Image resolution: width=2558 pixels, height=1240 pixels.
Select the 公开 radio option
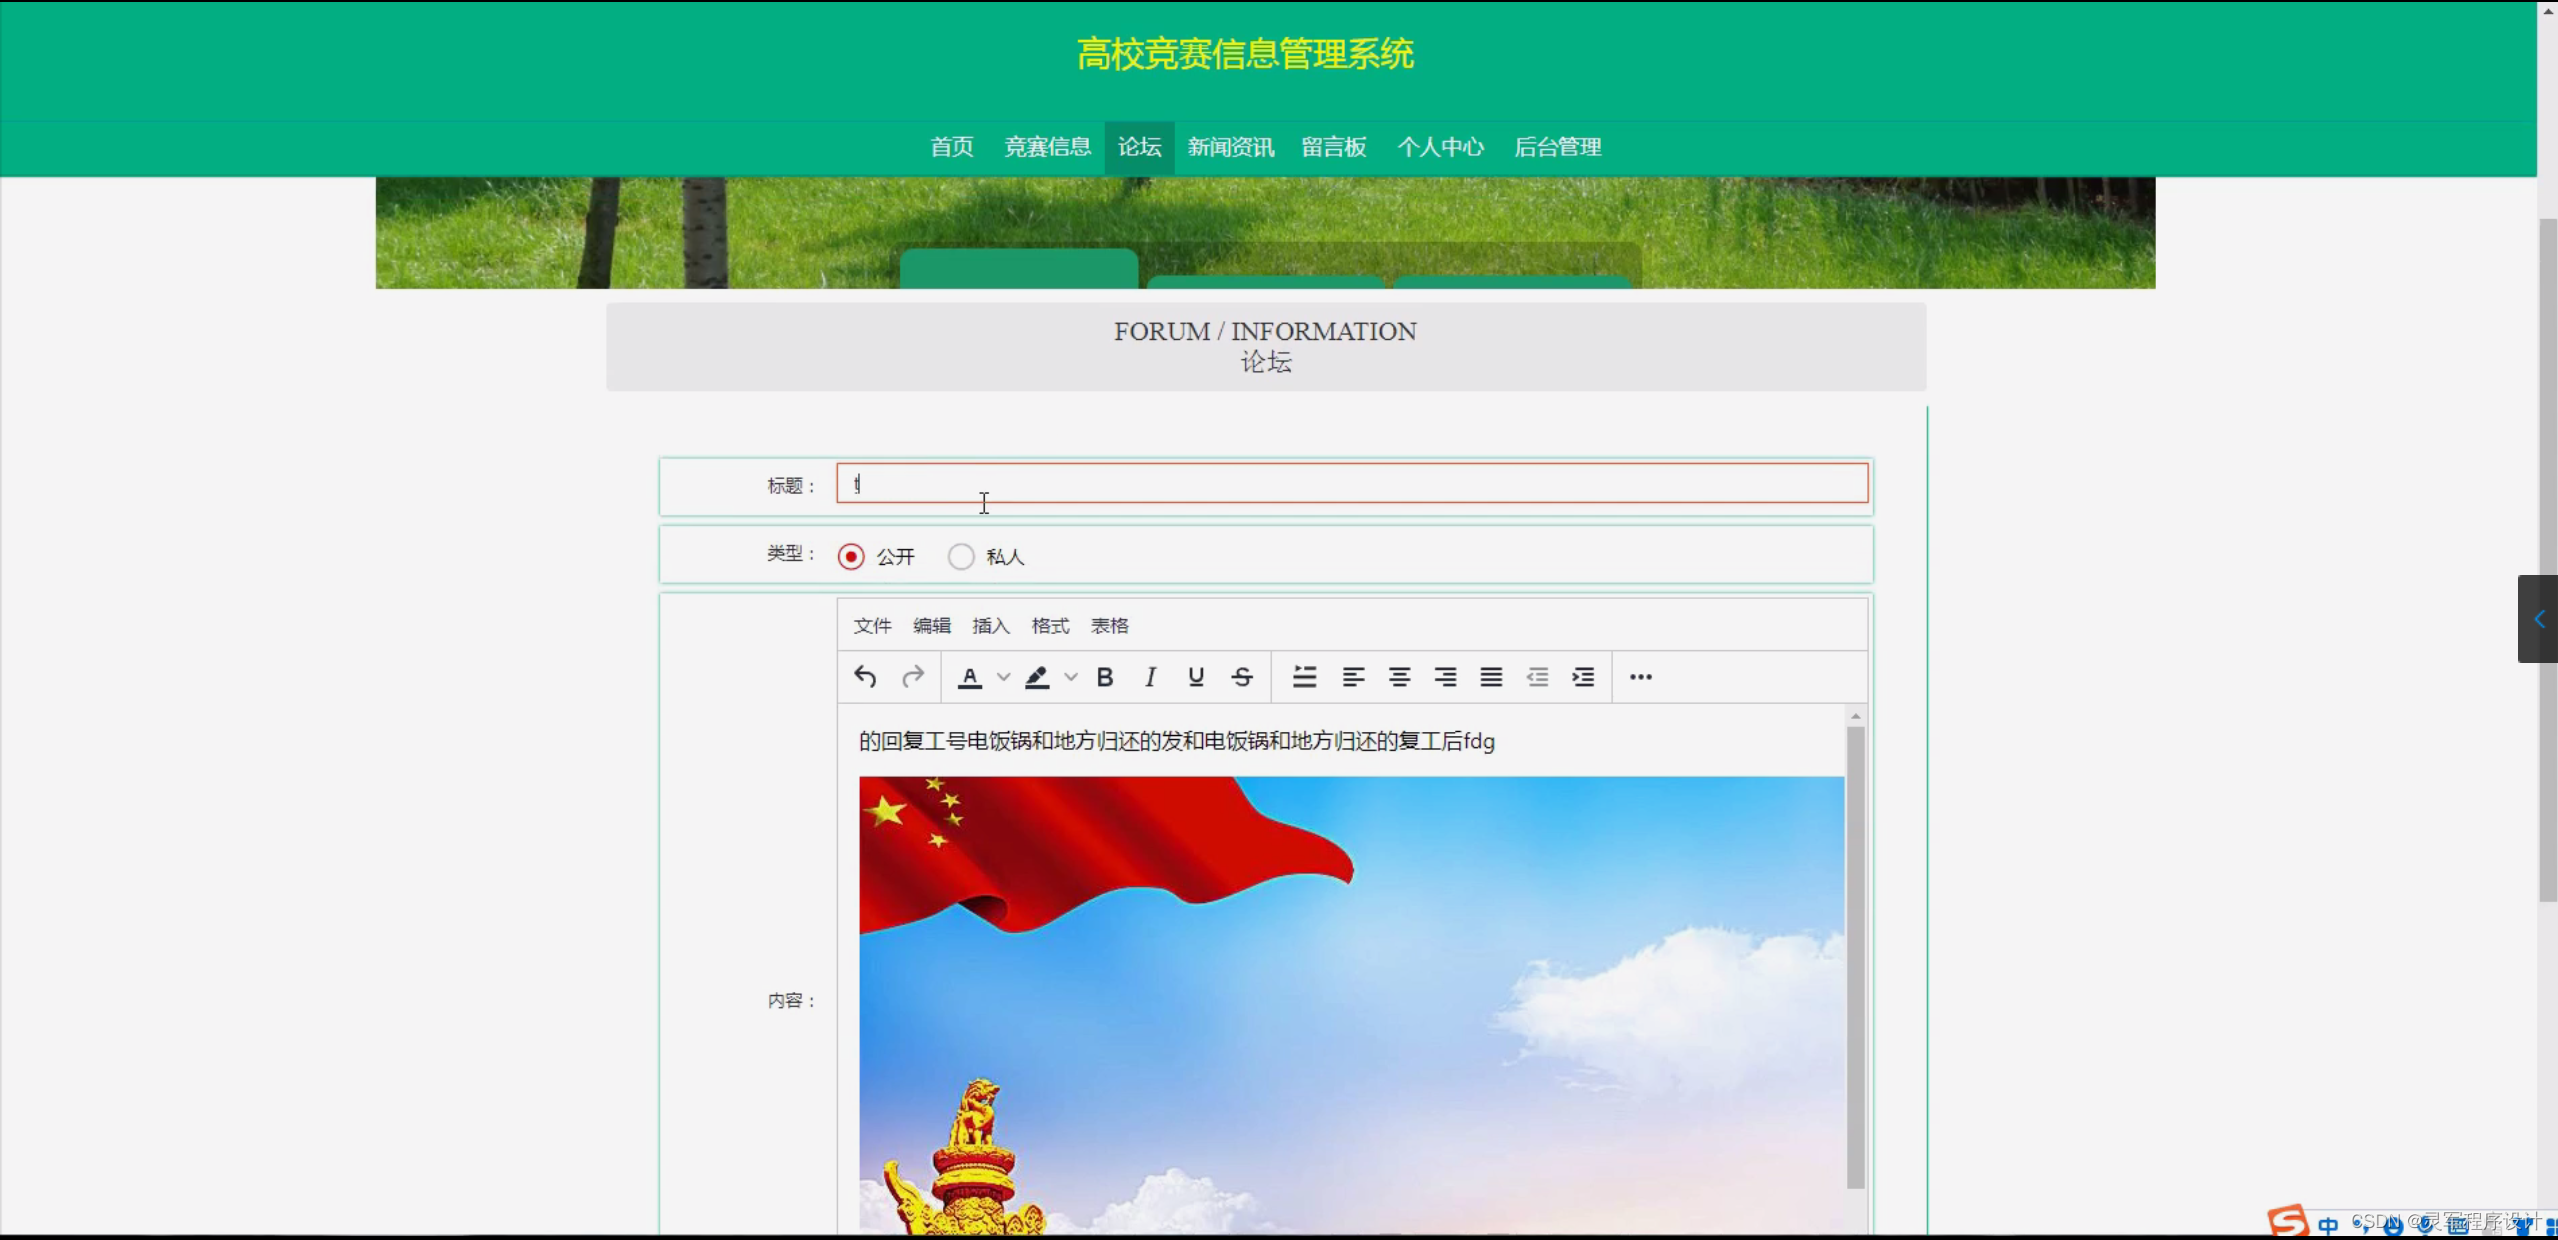pos(851,557)
